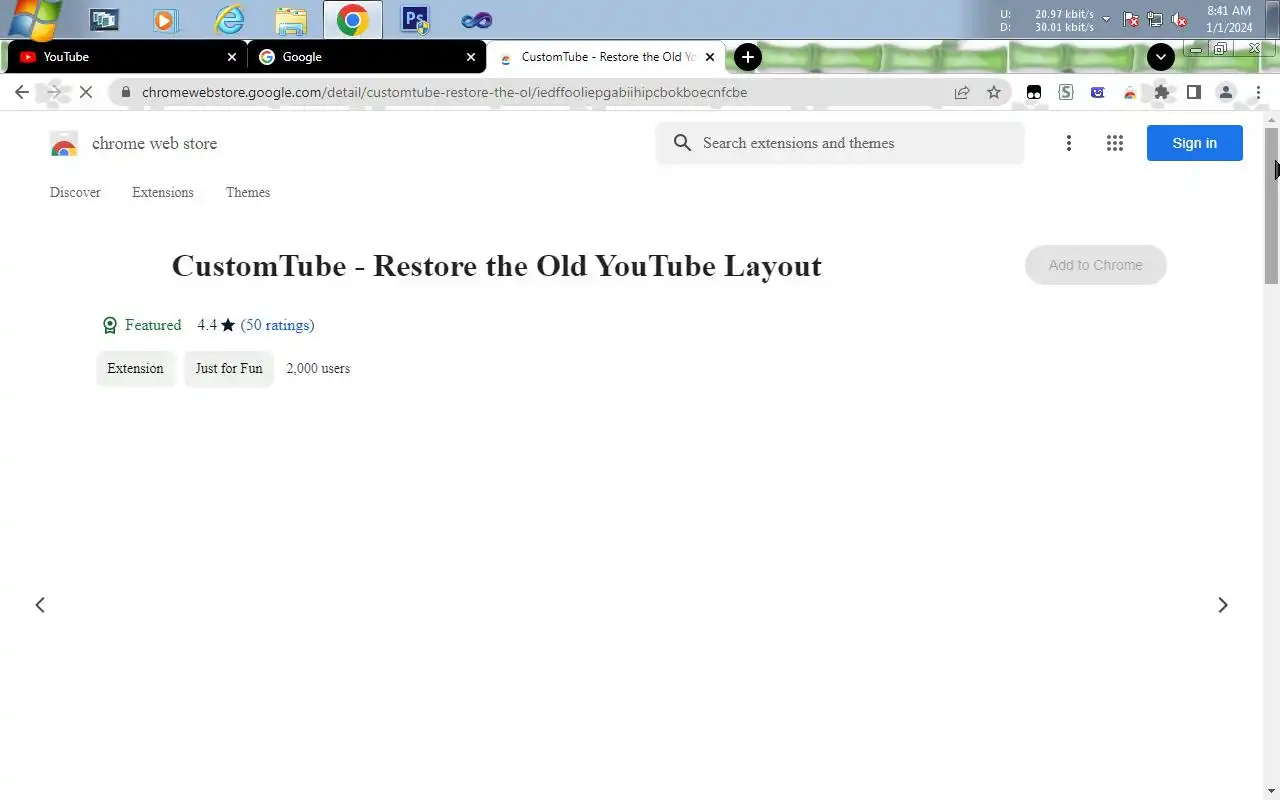
Task: Open the black glasses extension icon
Action: pyautogui.click(x=1034, y=92)
